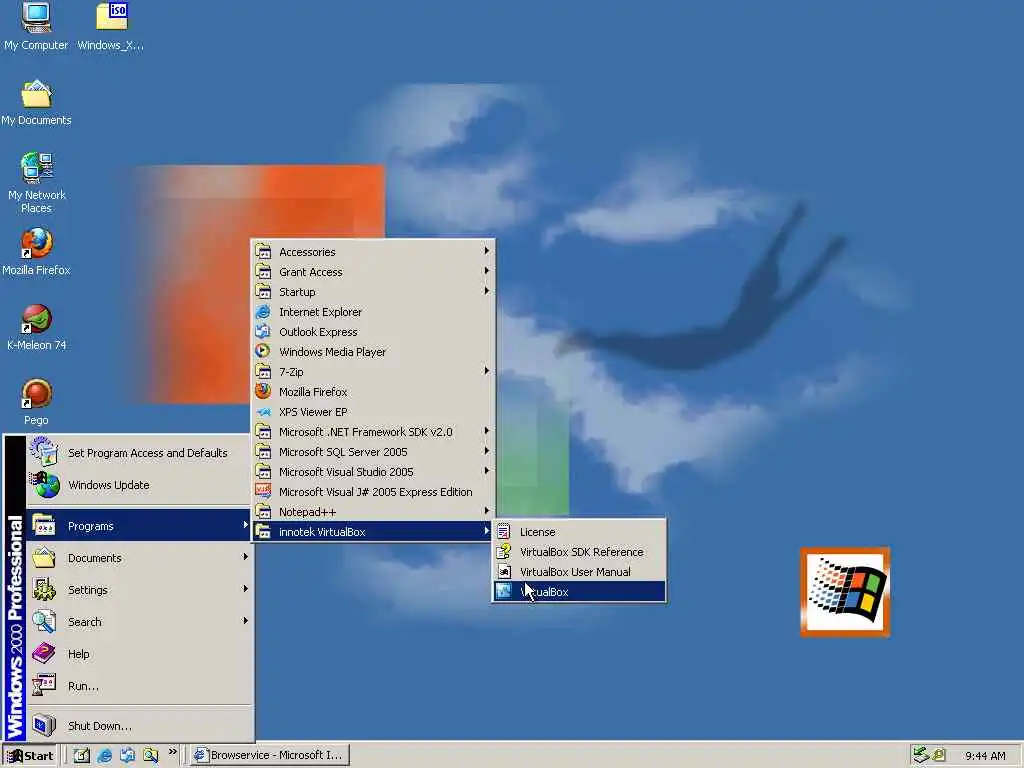The width and height of the screenshot is (1024, 768).
Task: Select Programs in the Start menu
Action: point(138,526)
